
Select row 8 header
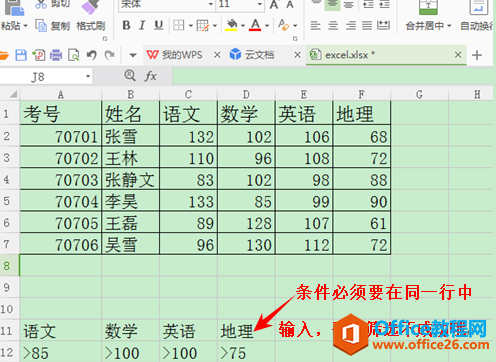(10, 266)
